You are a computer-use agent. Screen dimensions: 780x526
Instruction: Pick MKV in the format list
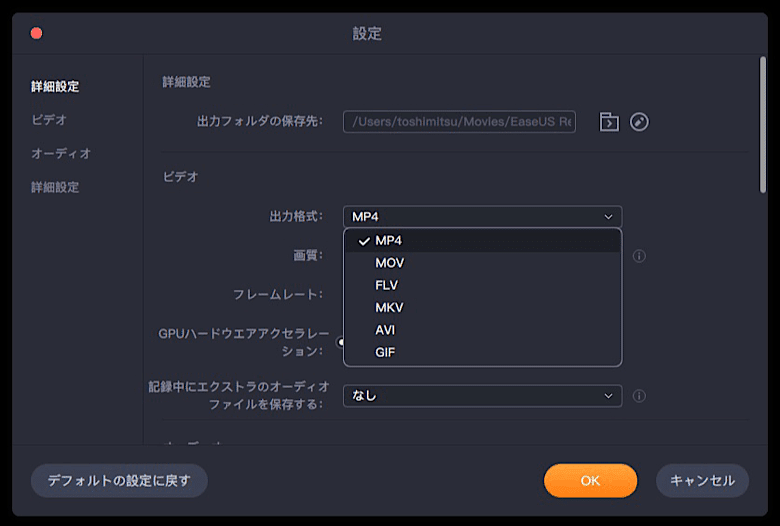pos(483,308)
